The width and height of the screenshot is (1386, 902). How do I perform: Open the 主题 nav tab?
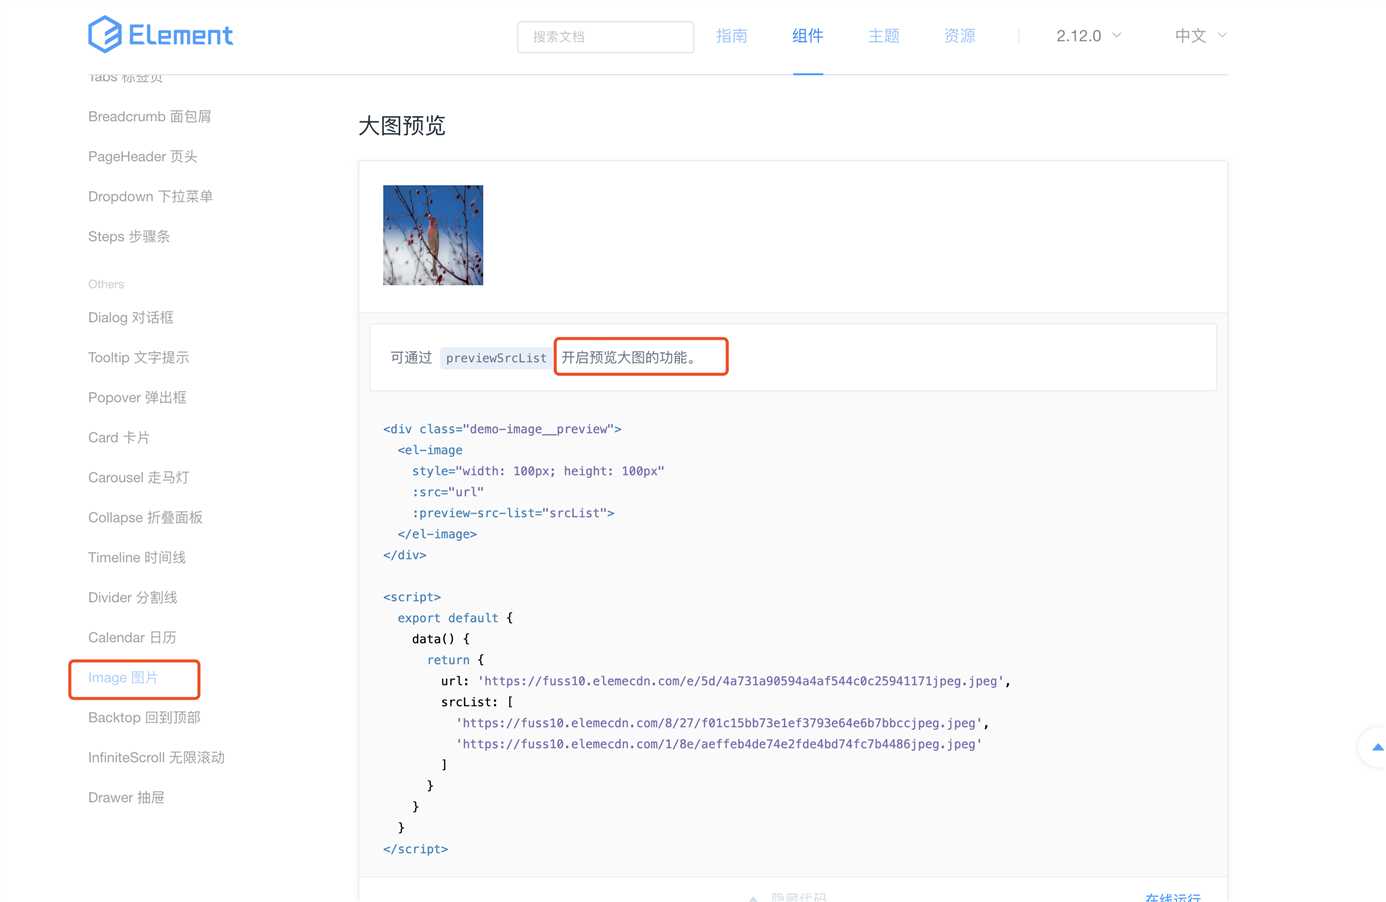click(884, 36)
